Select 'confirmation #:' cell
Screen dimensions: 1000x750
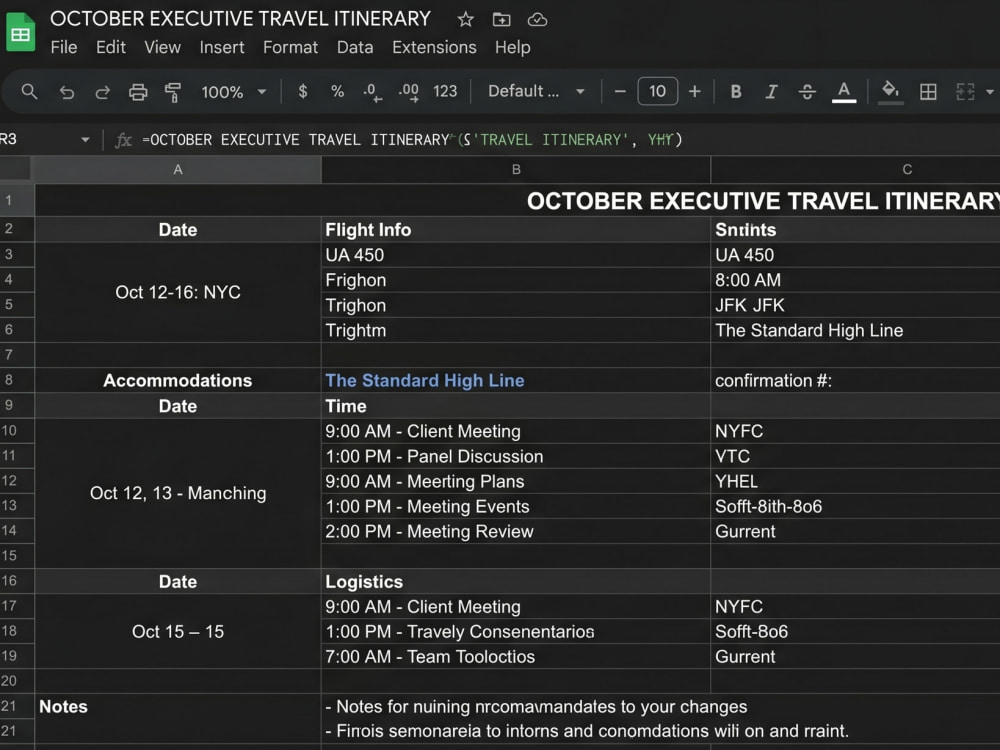click(855, 380)
